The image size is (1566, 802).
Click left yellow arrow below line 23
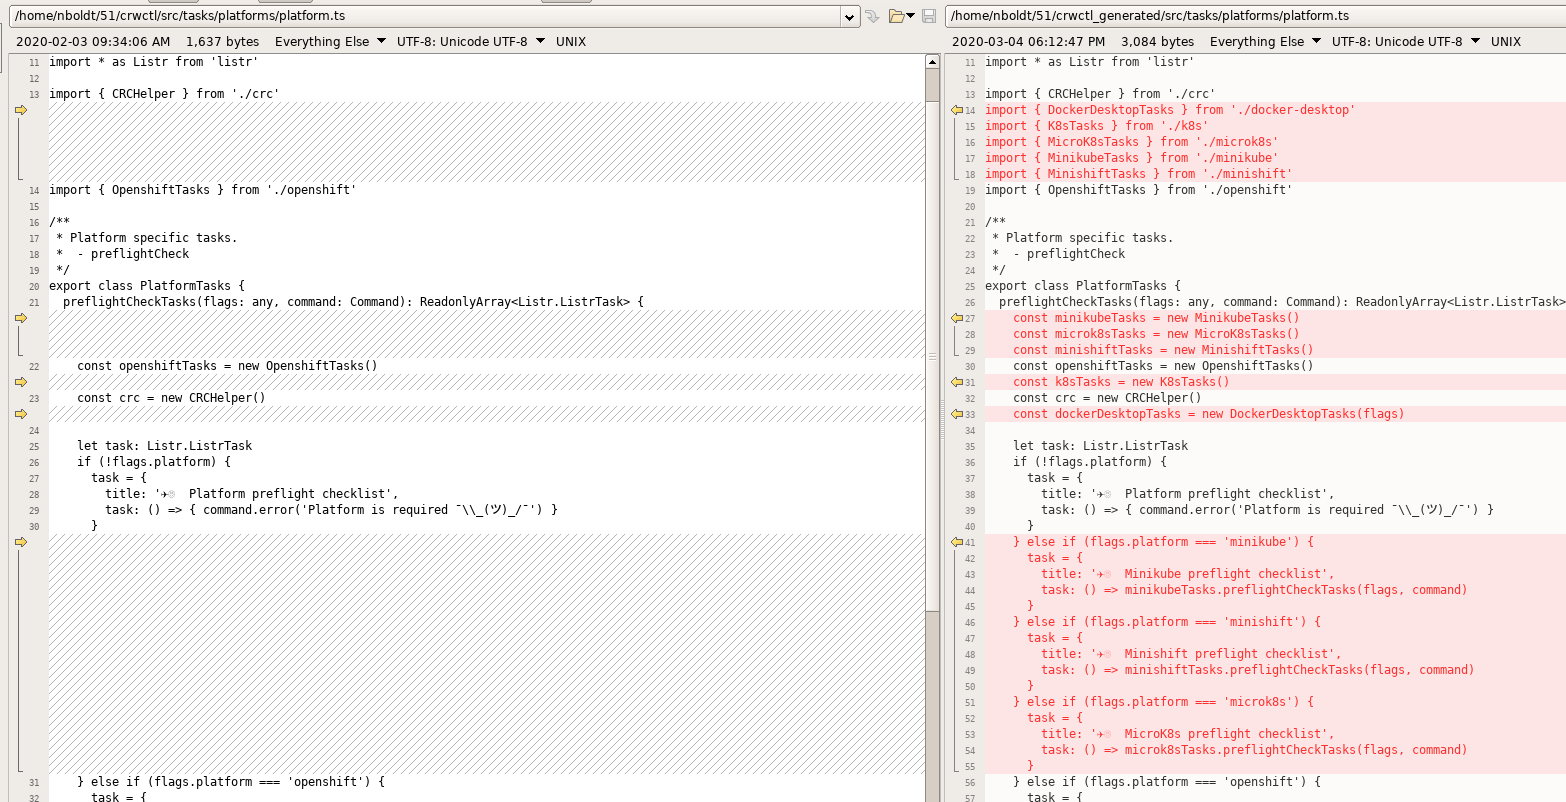coord(21,414)
